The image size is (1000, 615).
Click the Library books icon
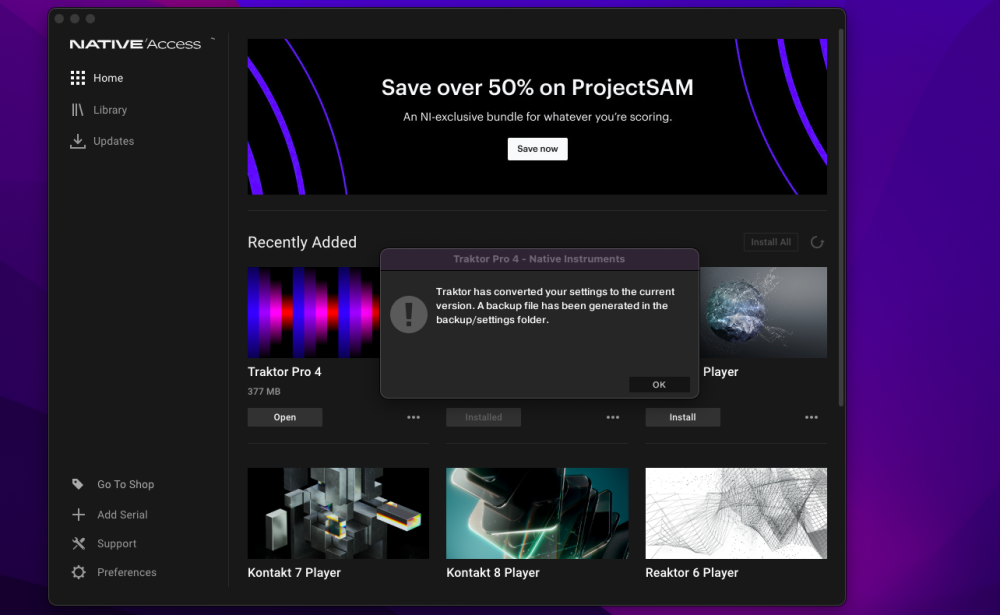tap(77, 110)
